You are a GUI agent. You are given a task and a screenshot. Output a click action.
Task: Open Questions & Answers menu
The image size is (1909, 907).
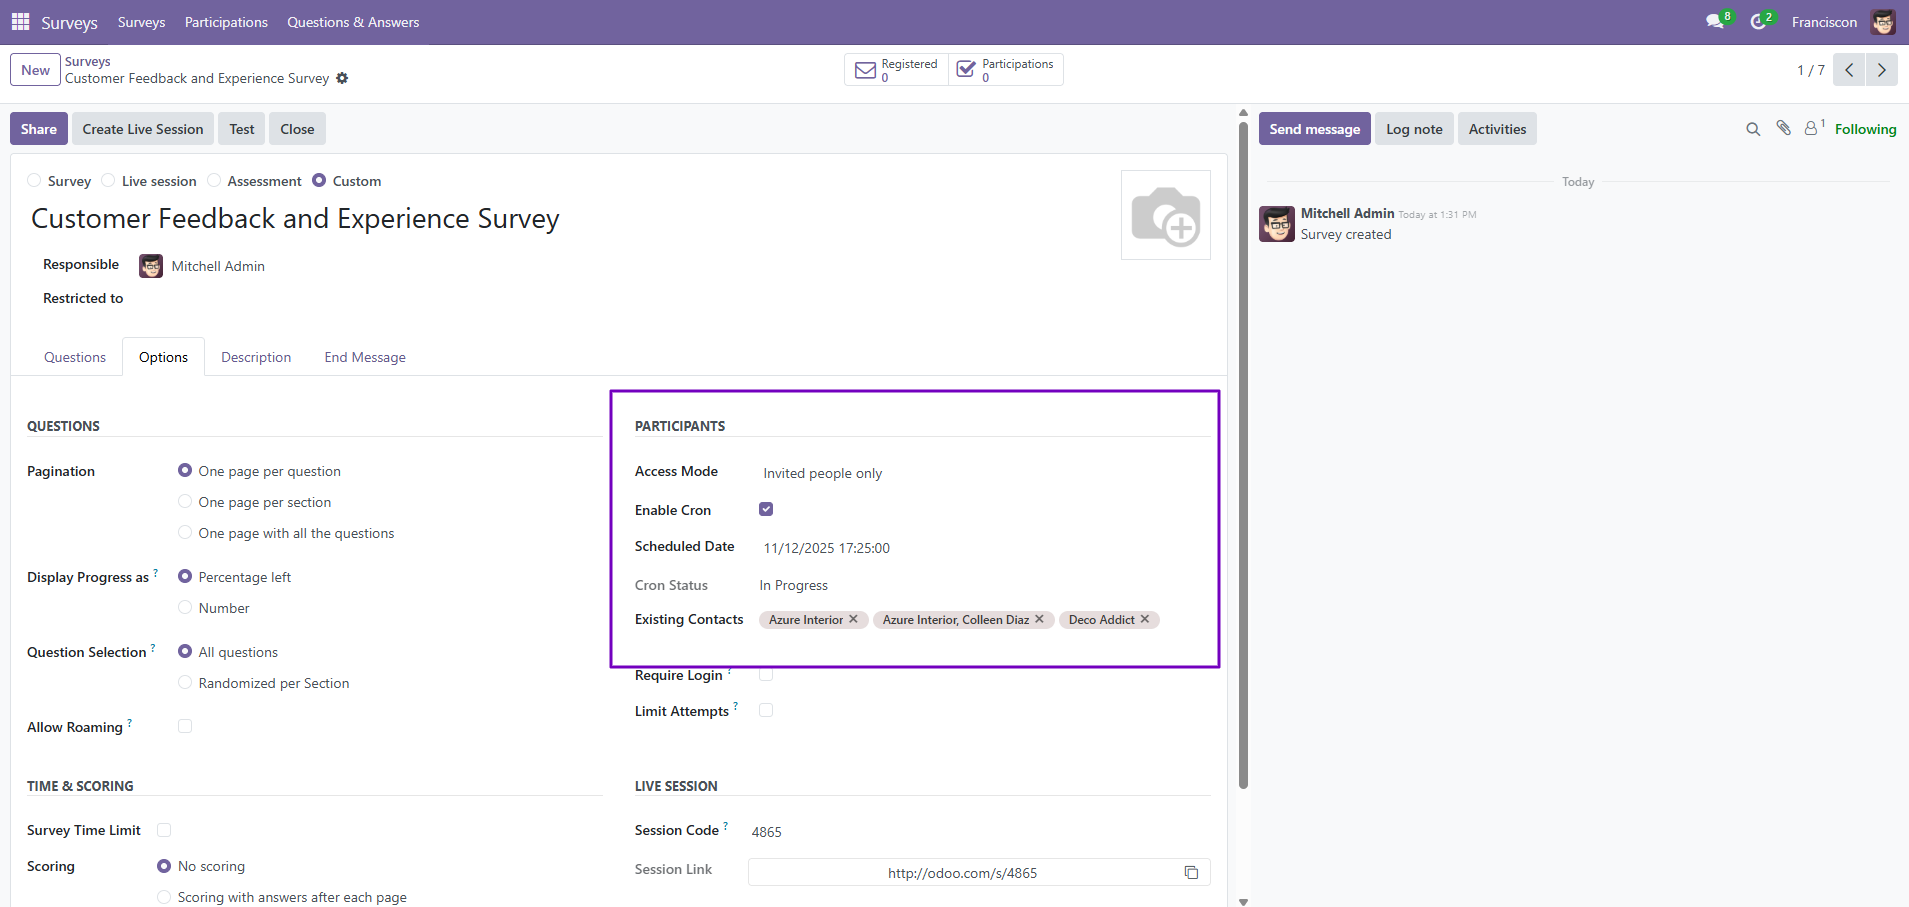(x=353, y=22)
